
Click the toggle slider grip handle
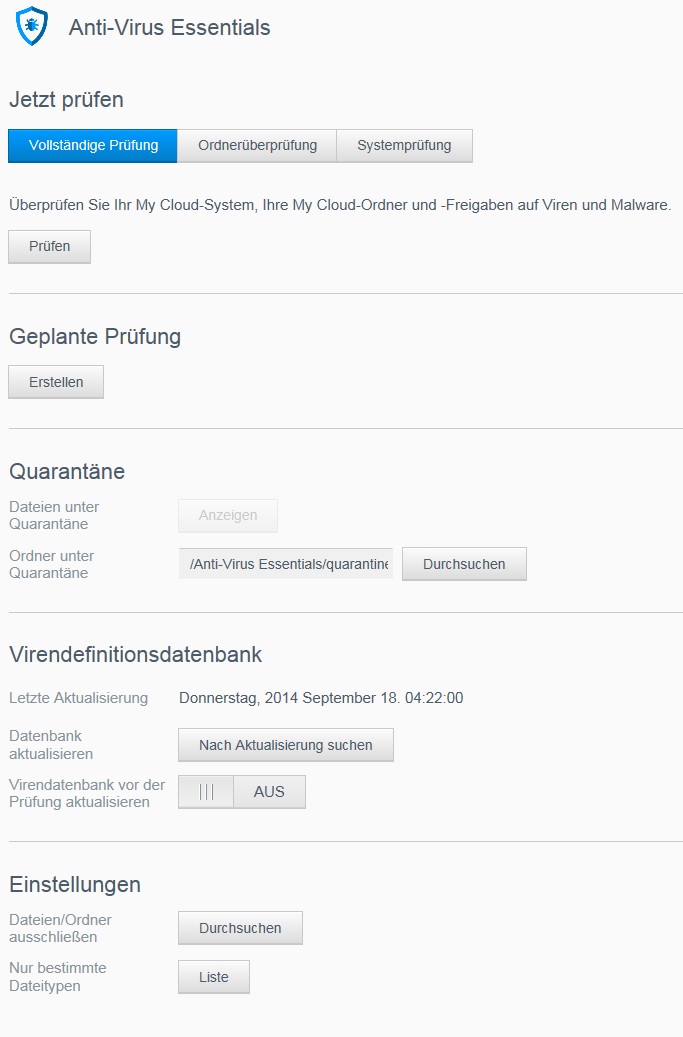pyautogui.click(x=206, y=792)
